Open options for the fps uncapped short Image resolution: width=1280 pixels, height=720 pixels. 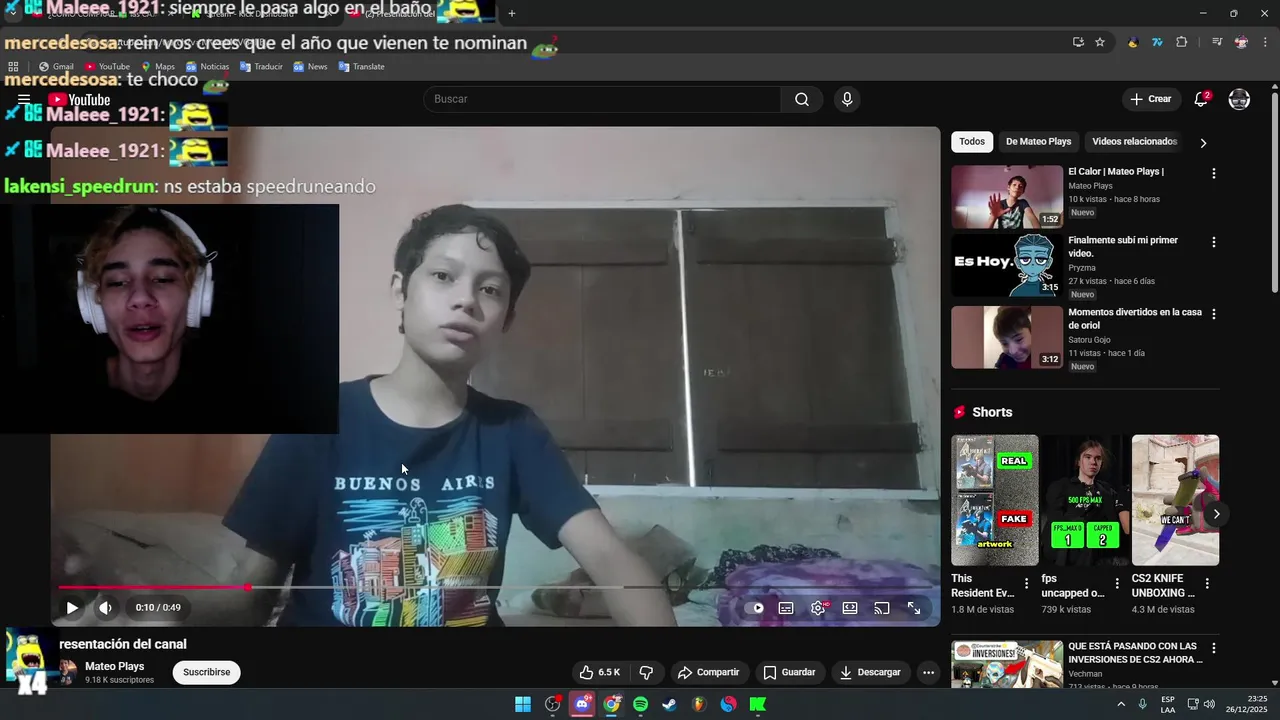[1116, 583]
